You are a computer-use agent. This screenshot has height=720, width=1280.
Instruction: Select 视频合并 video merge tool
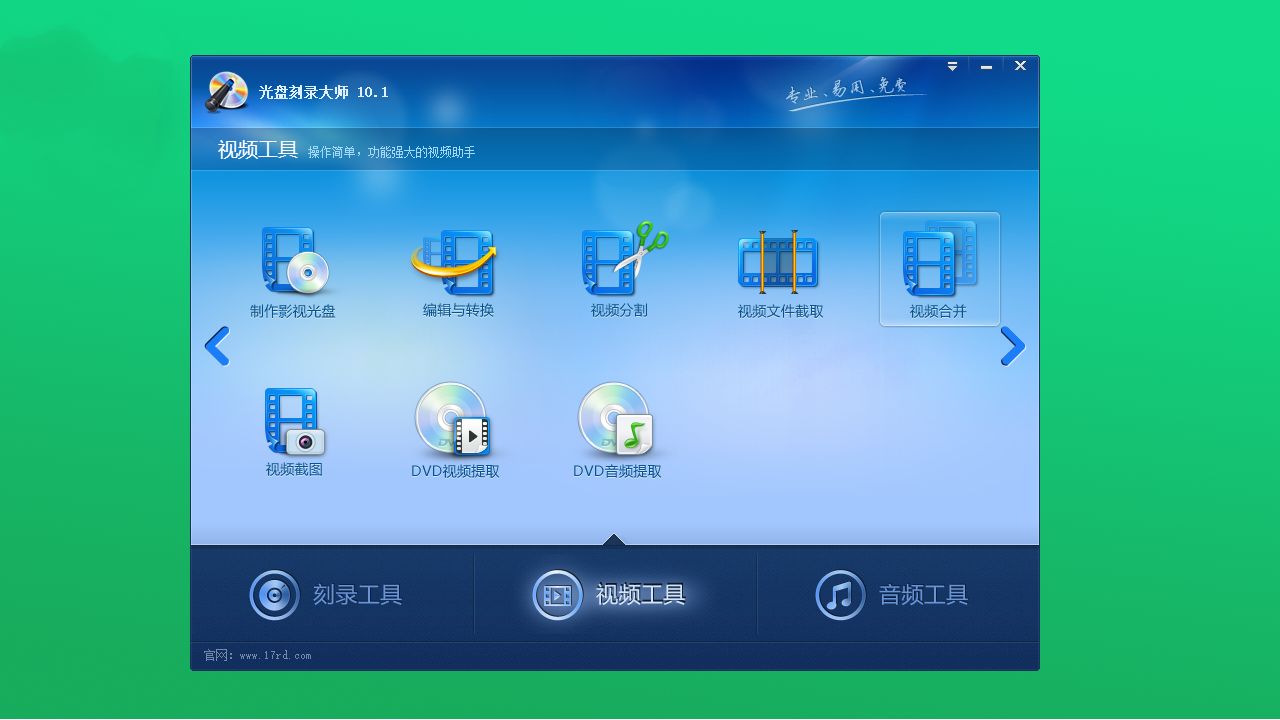(940, 269)
